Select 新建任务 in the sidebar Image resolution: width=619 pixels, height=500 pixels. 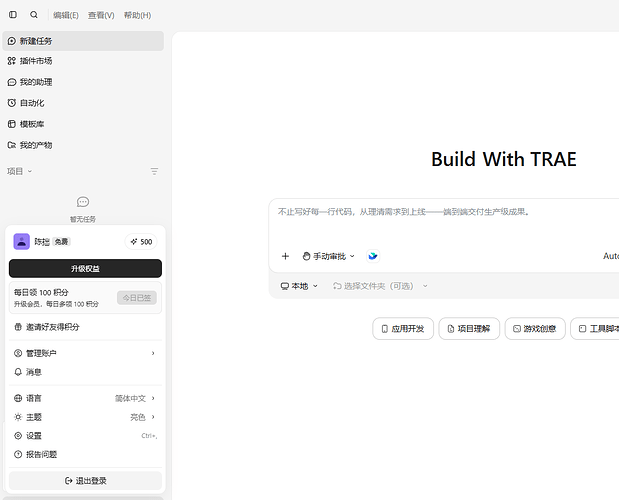(x=83, y=41)
